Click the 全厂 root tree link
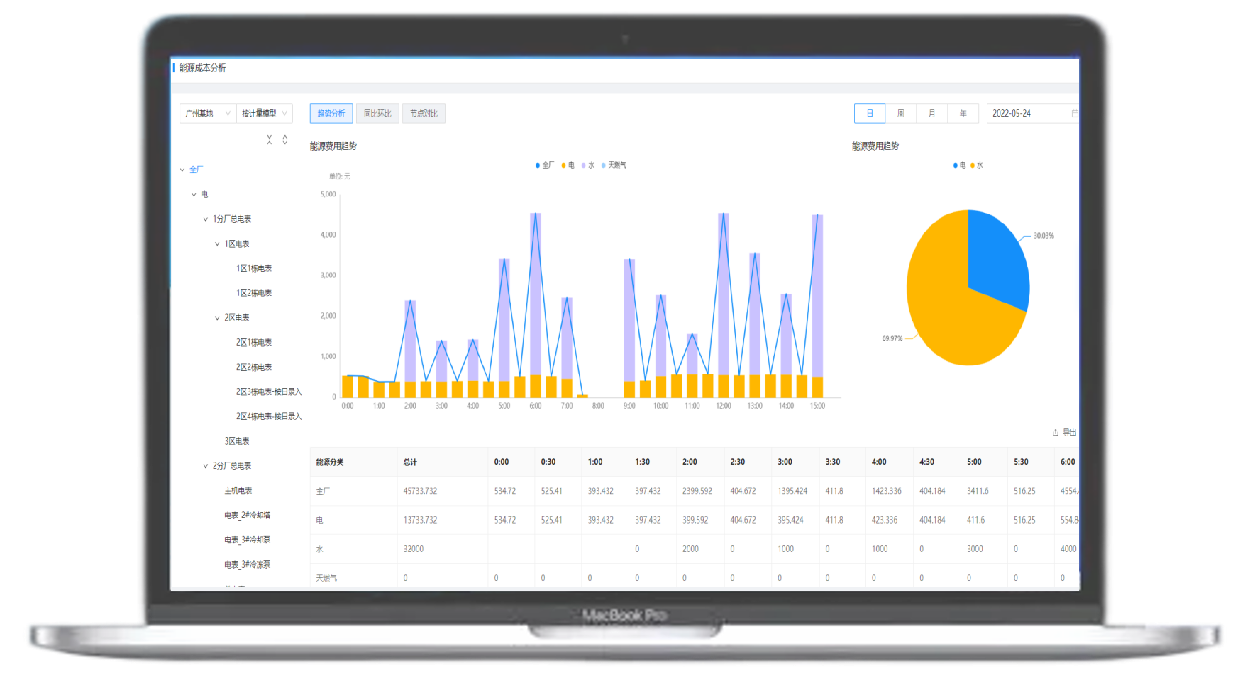1253x689 pixels. 196,170
